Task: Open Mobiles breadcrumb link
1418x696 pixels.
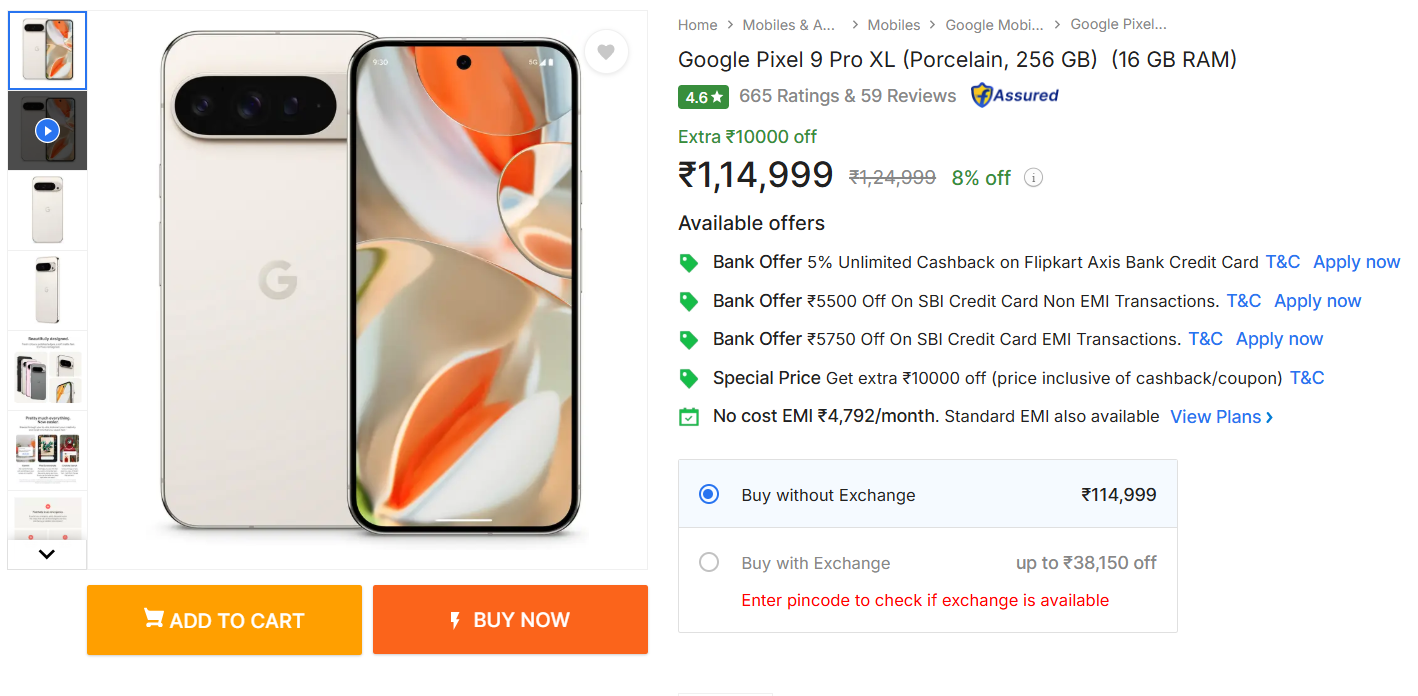Action: tap(893, 25)
